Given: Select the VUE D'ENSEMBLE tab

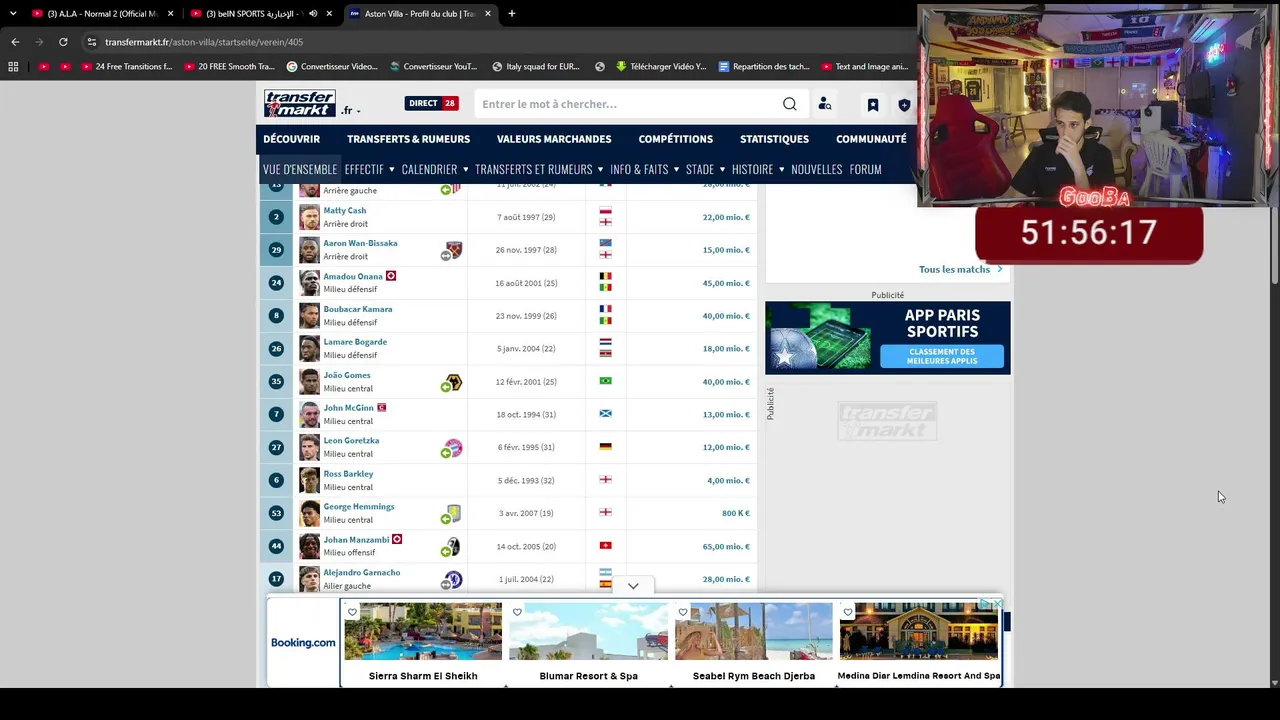Looking at the screenshot, I should click(x=300, y=169).
